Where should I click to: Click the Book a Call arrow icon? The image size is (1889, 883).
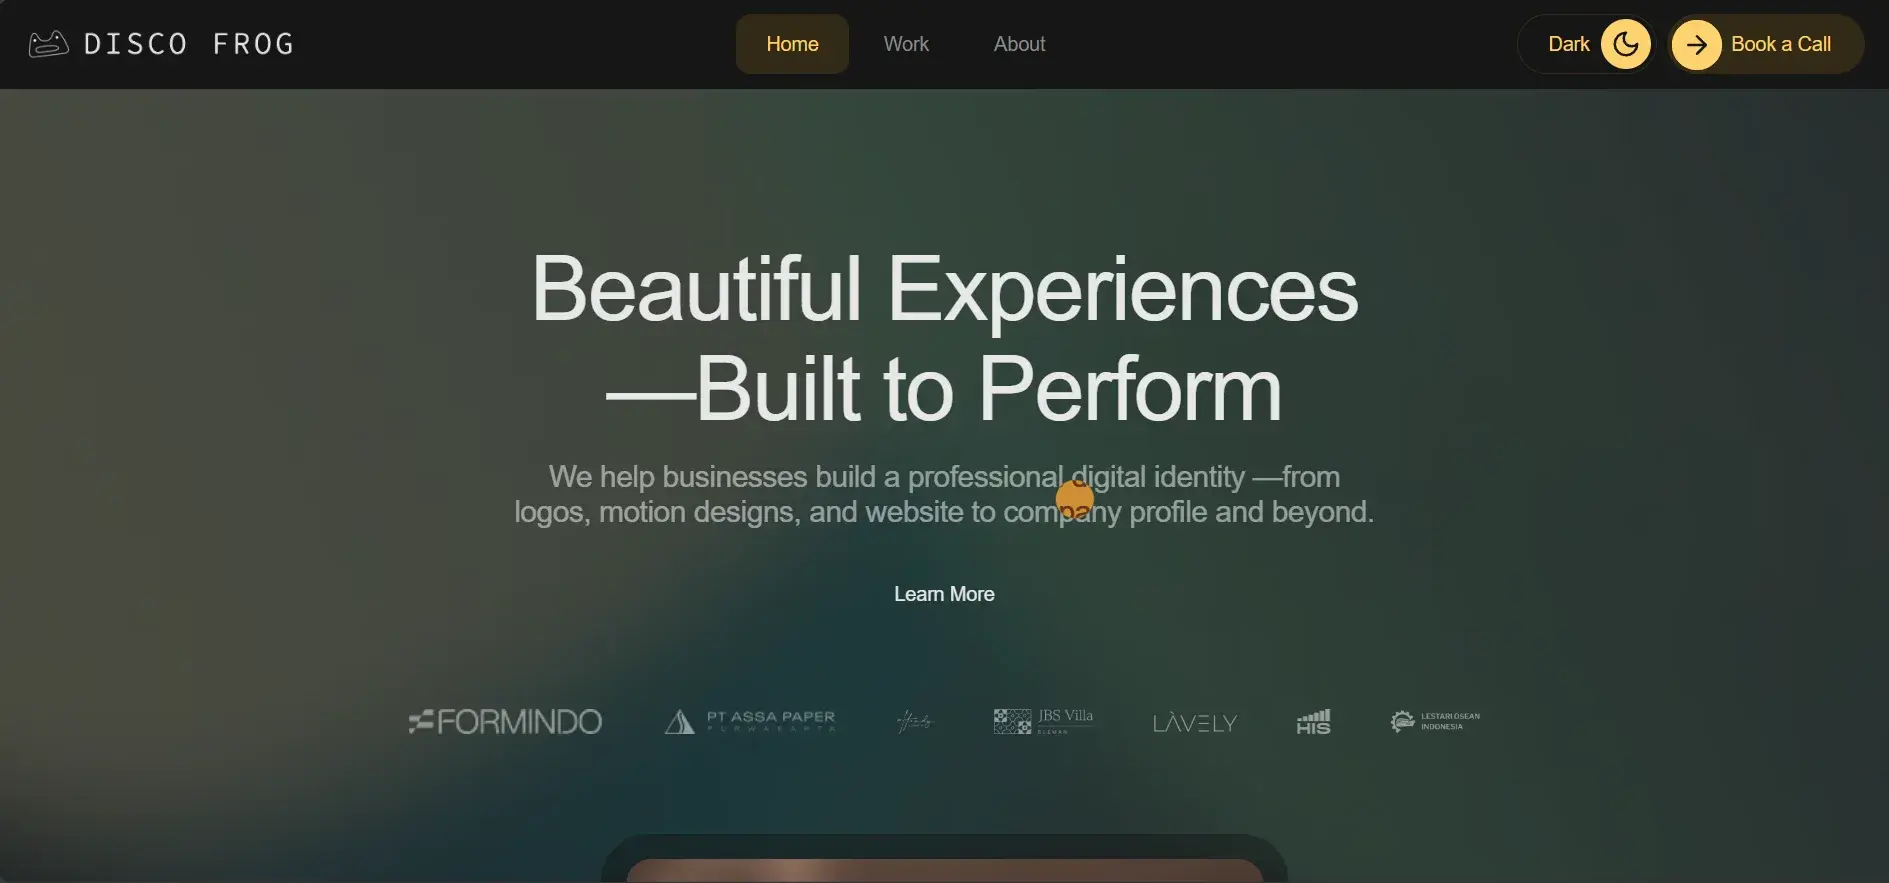1696,45
